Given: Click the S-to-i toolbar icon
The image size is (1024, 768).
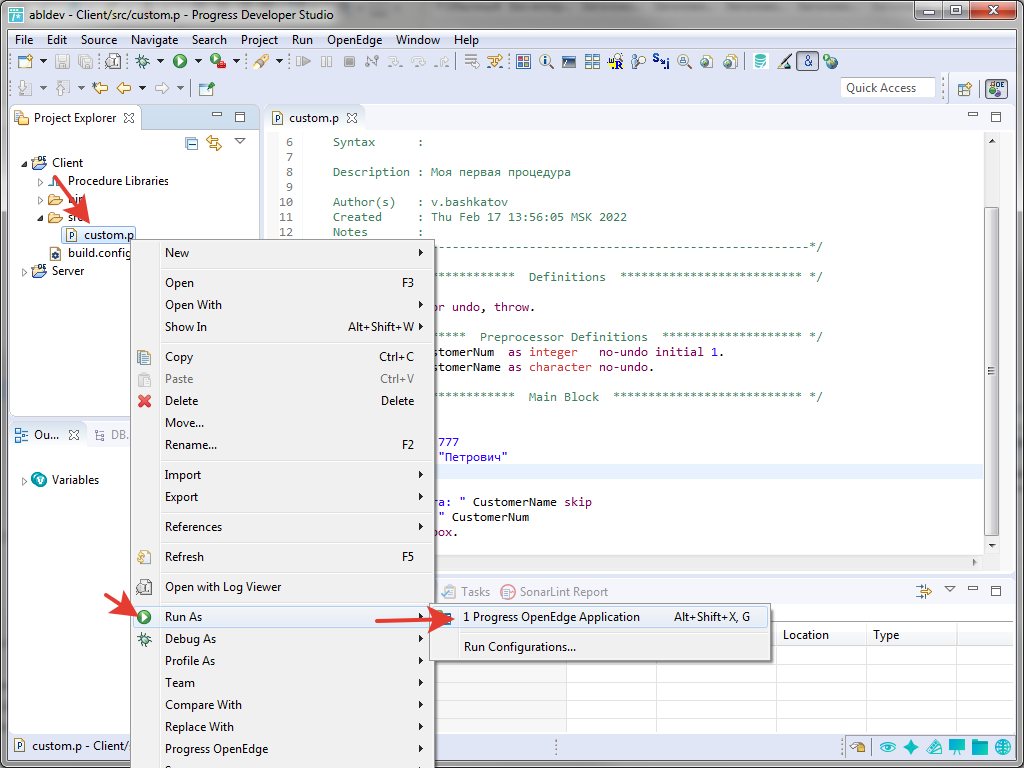Looking at the screenshot, I should pos(661,62).
